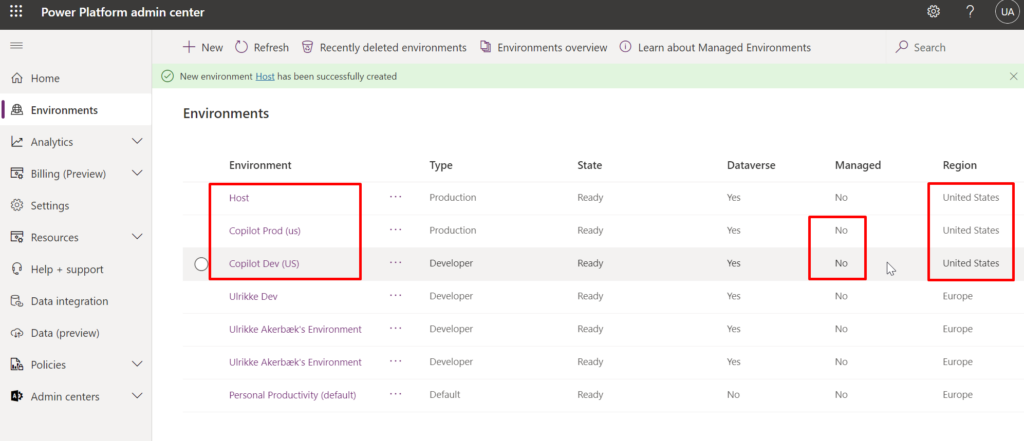Click the Analytics chart icon

17,142
